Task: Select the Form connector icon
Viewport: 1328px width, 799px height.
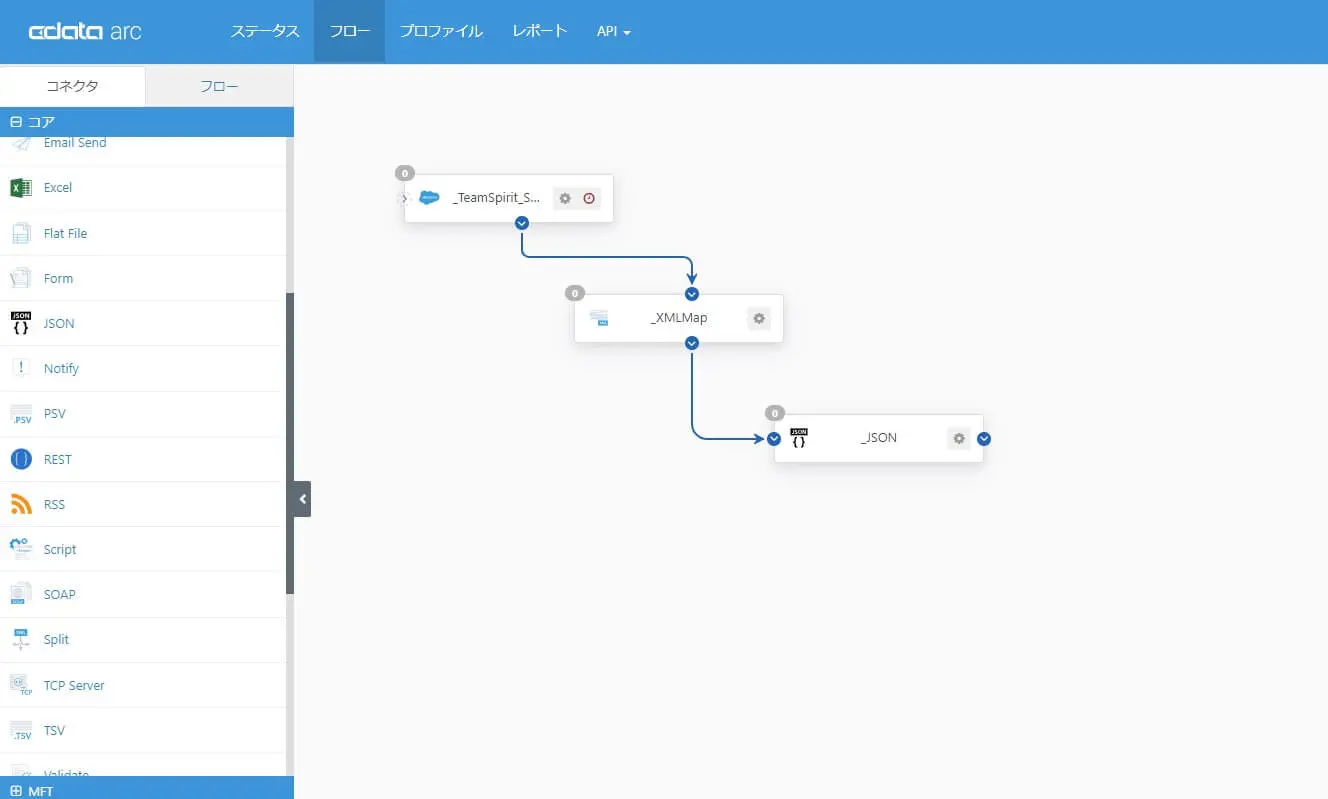Action: [x=21, y=278]
